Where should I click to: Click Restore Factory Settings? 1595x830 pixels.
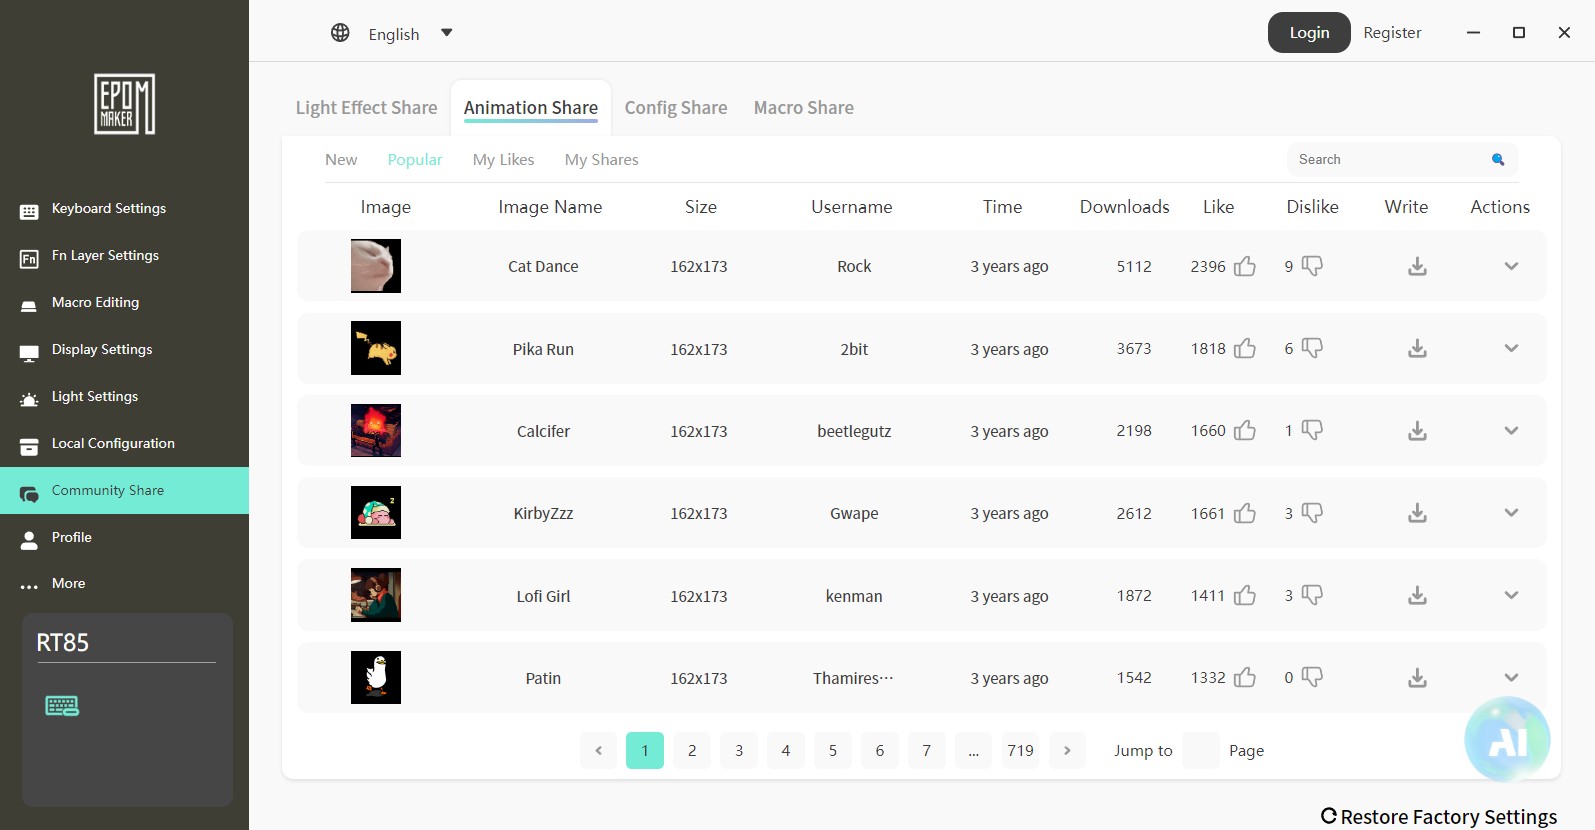tap(1439, 816)
